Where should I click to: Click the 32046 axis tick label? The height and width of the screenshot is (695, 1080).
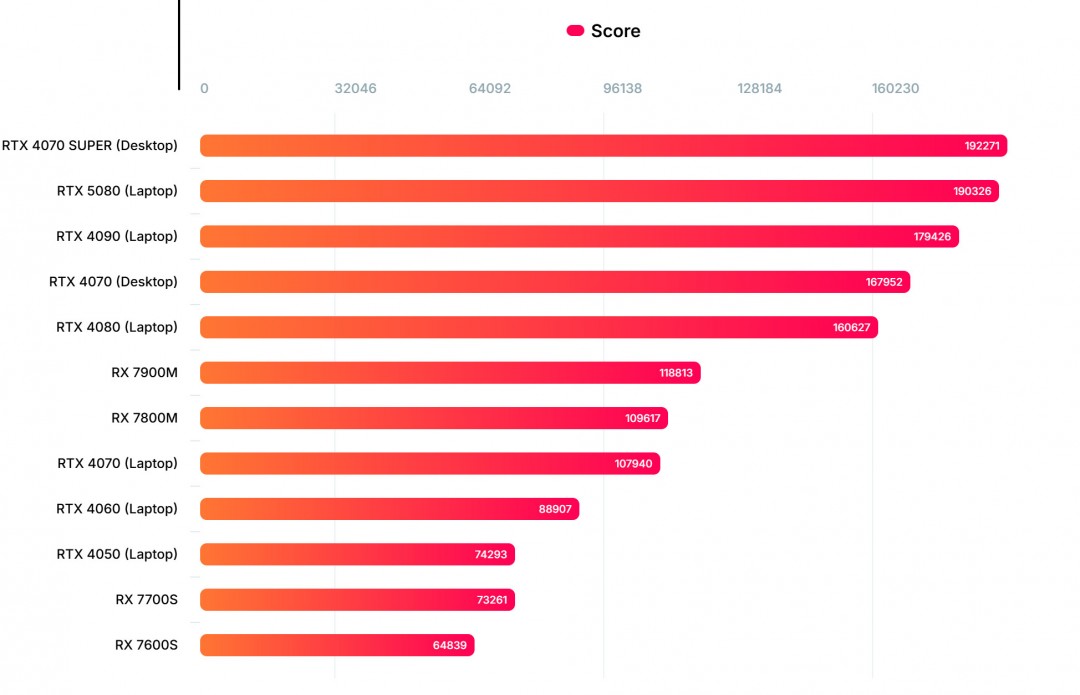[x=355, y=88]
